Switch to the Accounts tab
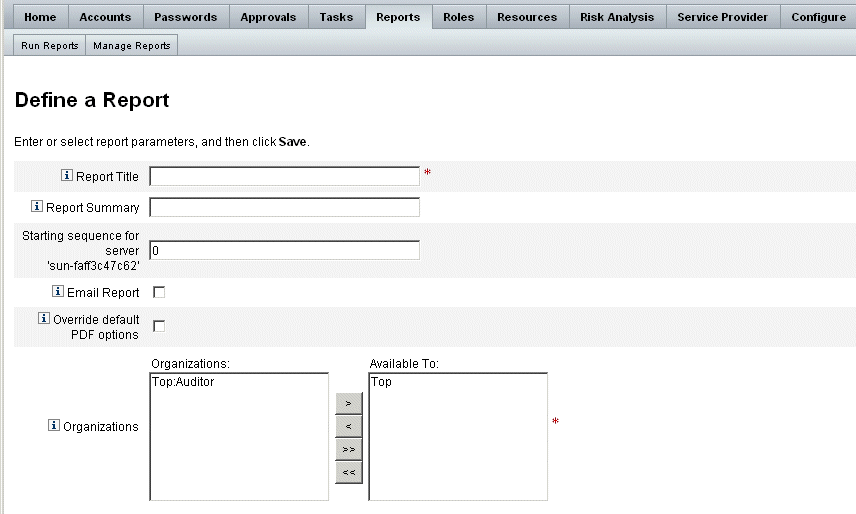The width and height of the screenshot is (856, 514). coord(105,17)
